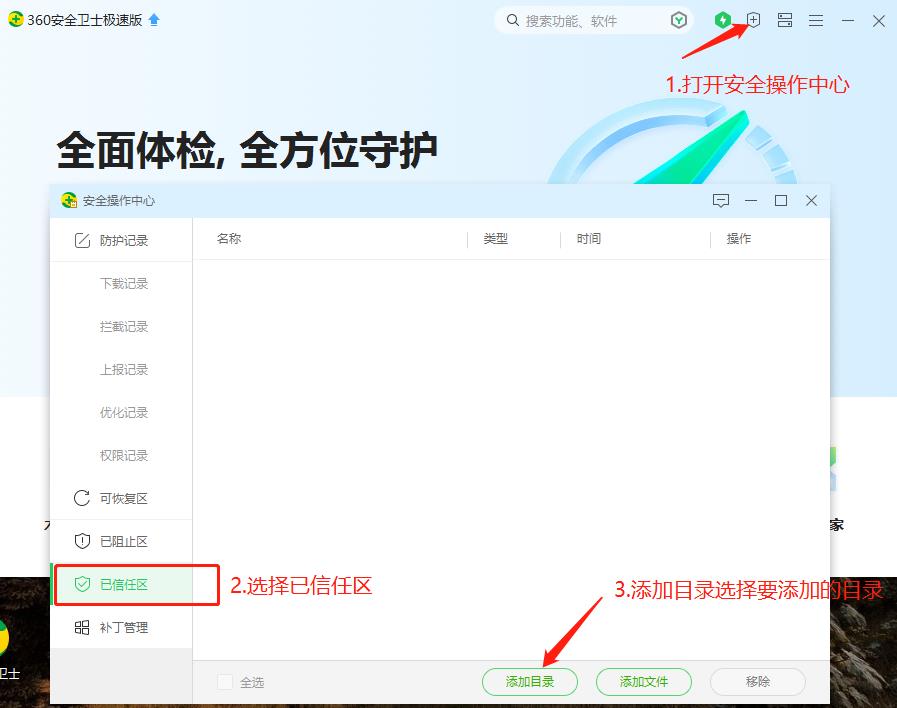Image resolution: width=897 pixels, height=708 pixels.
Task: Click the 移除 button
Action: tap(757, 681)
